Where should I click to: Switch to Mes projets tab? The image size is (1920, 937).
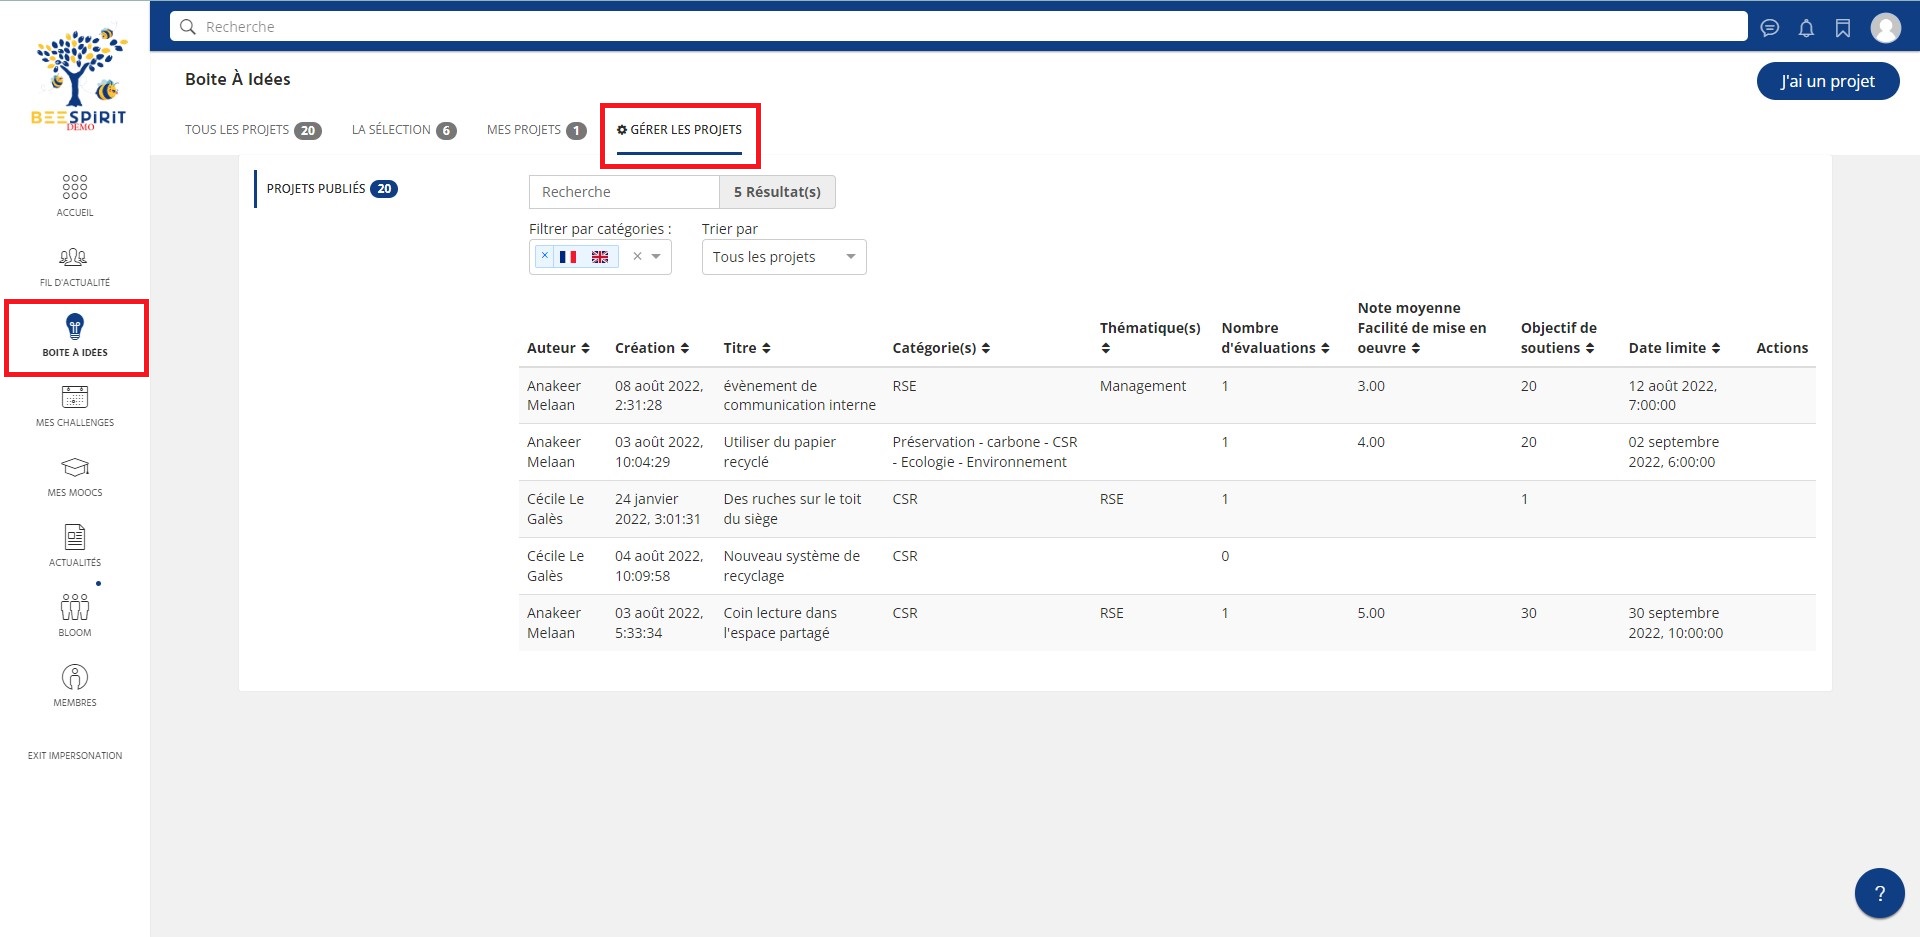[x=536, y=130]
